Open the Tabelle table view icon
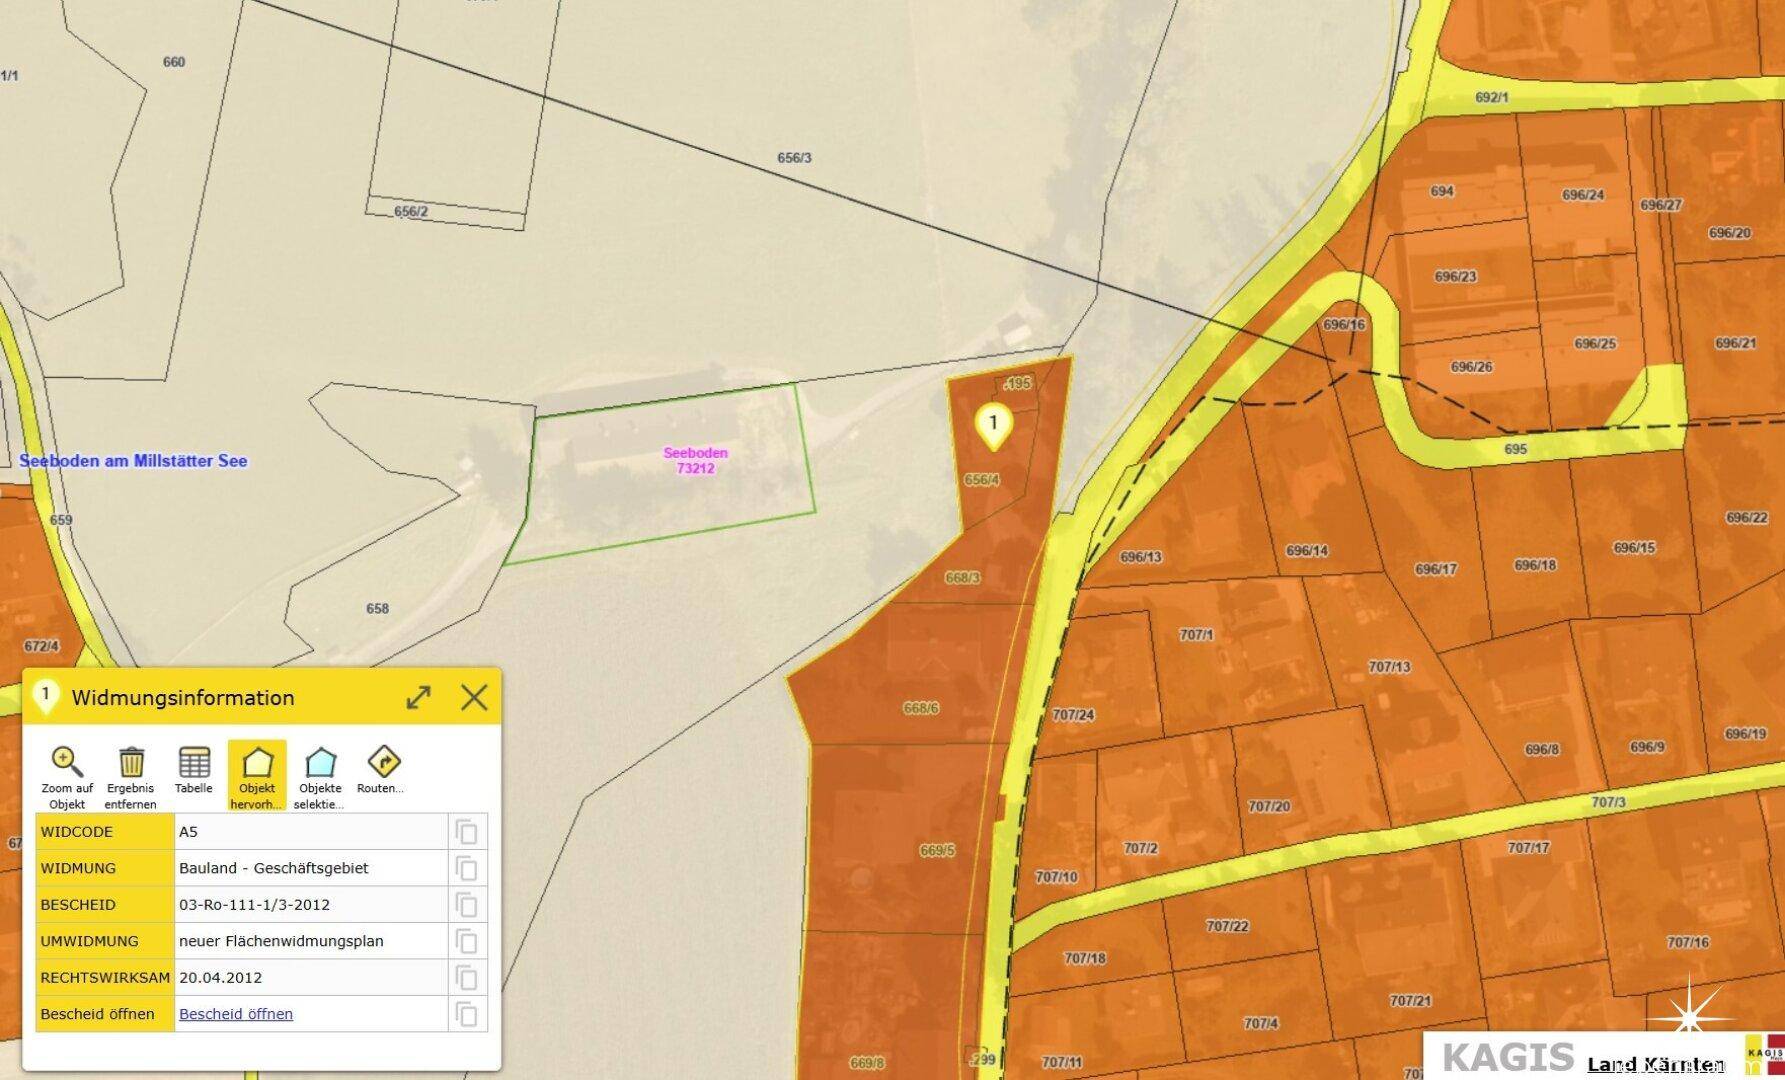1785x1080 pixels. [x=194, y=762]
